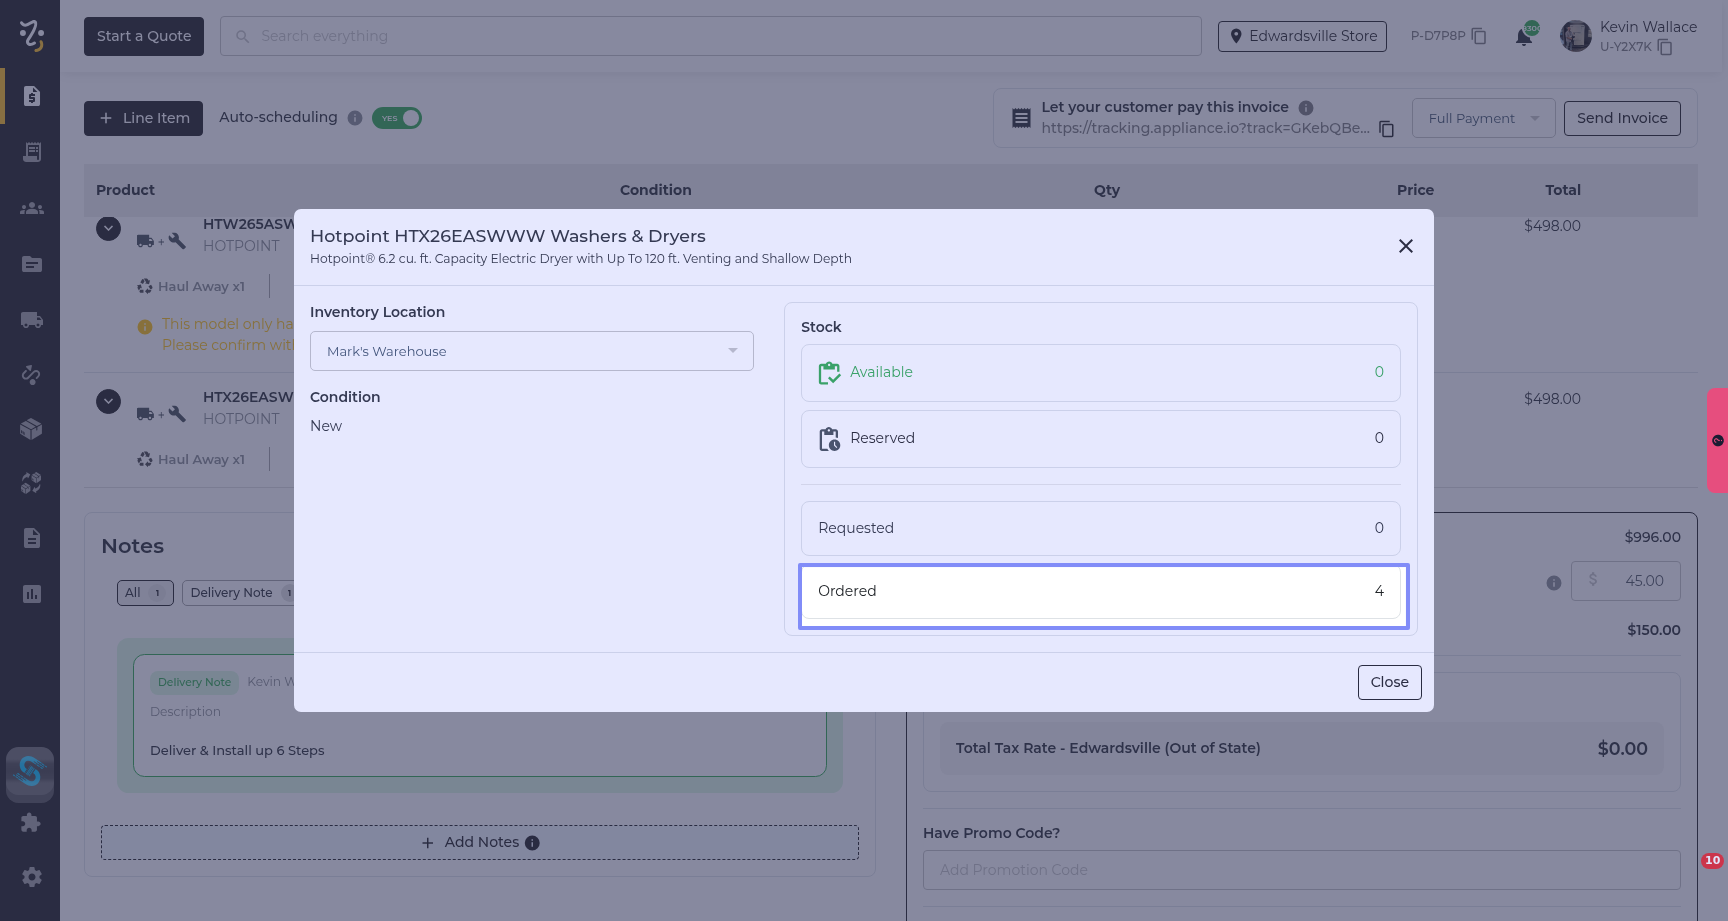1728x921 pixels.
Task: Open the settings gear in sidebar
Action: (32, 877)
